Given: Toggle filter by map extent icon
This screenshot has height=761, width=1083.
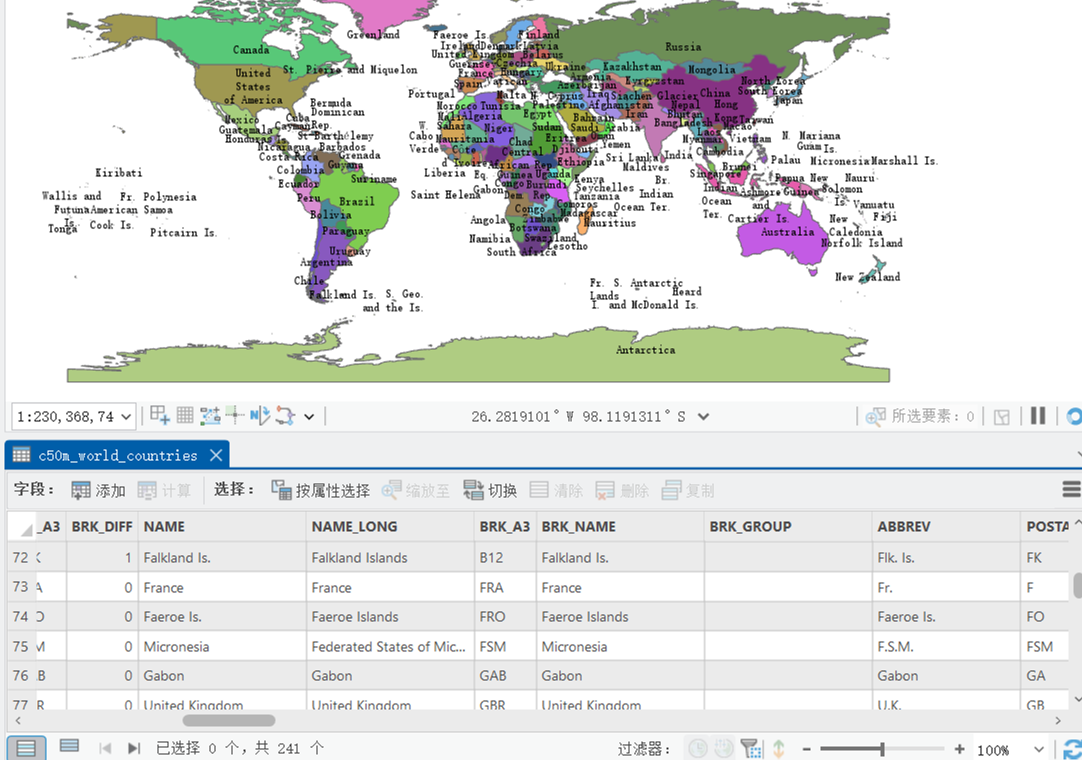Looking at the screenshot, I should click(751, 748).
